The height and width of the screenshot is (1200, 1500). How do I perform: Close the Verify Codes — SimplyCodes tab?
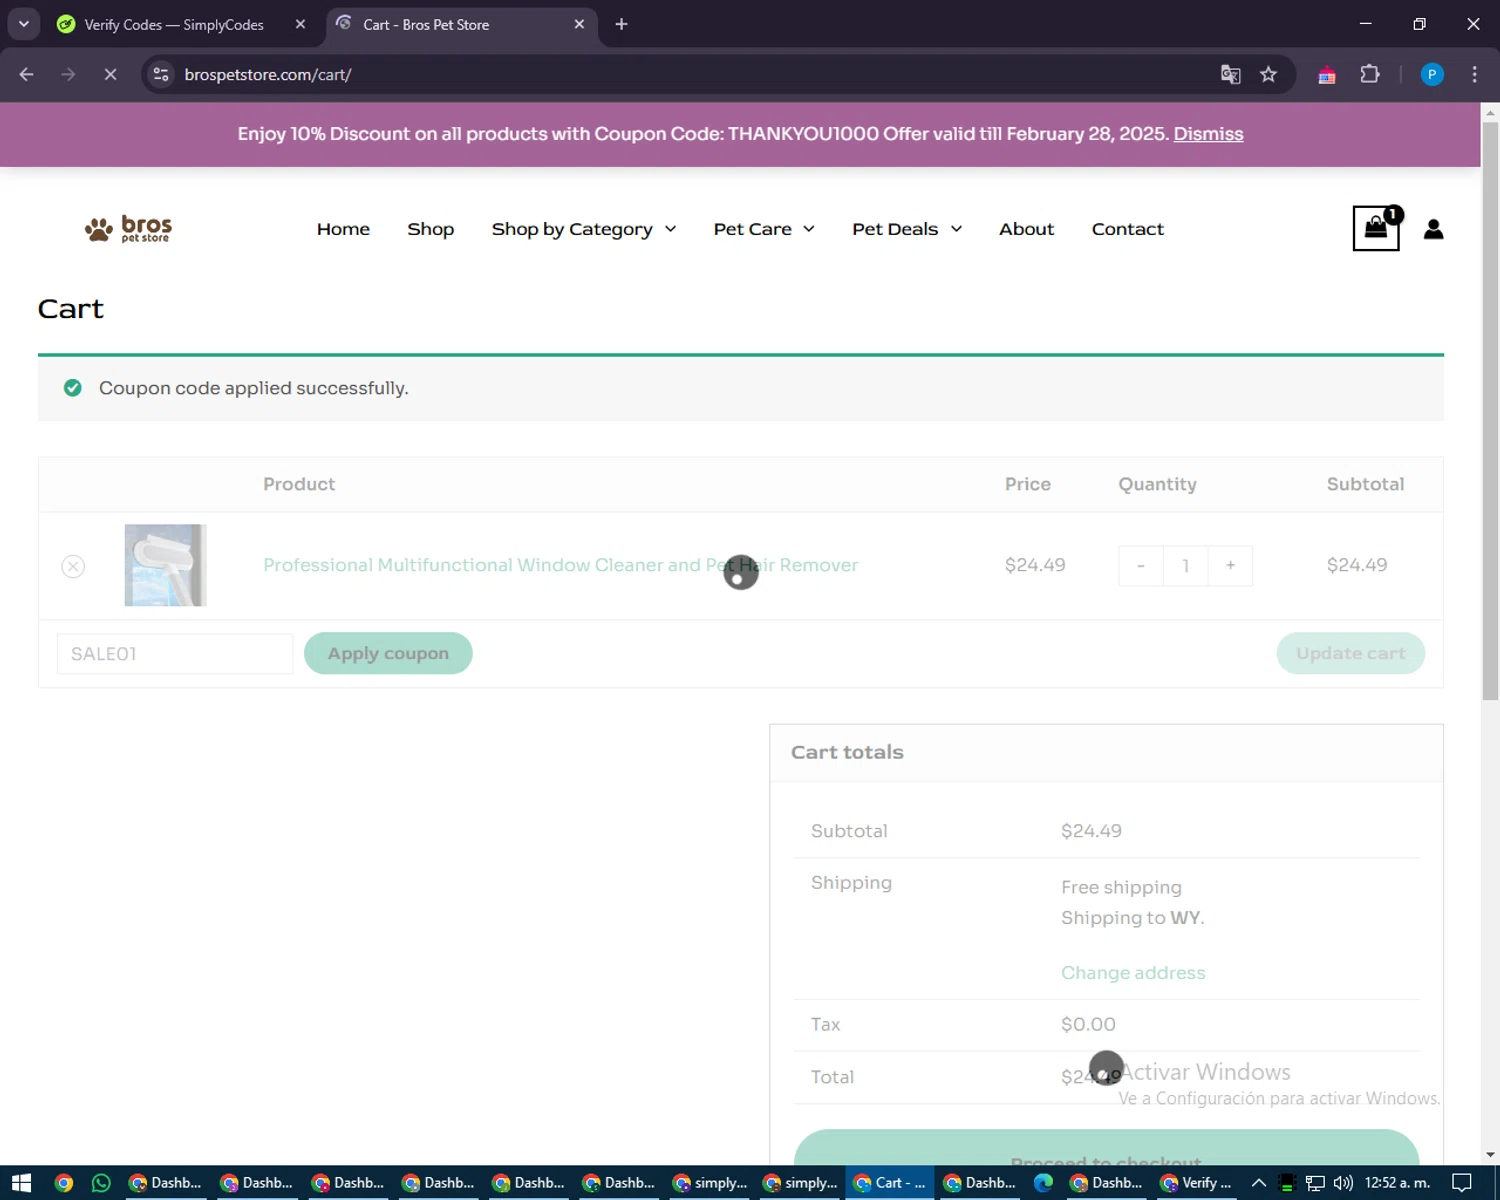pyautogui.click(x=300, y=24)
